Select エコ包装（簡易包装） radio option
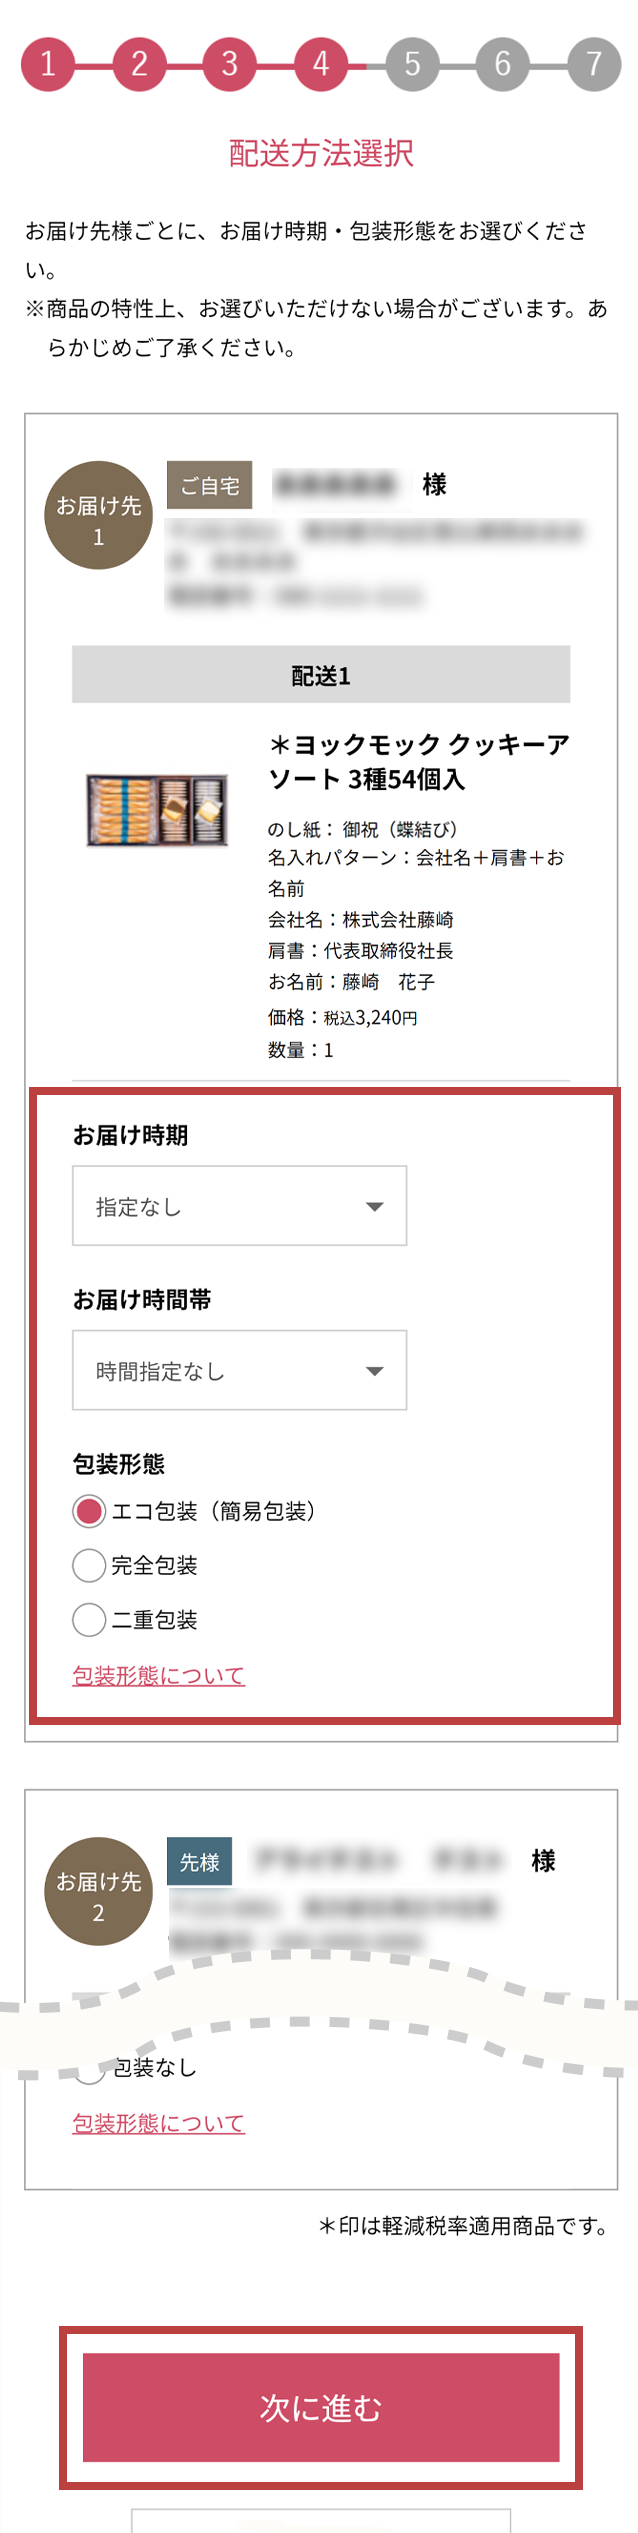The height and width of the screenshot is (2533, 638). coord(89,1511)
